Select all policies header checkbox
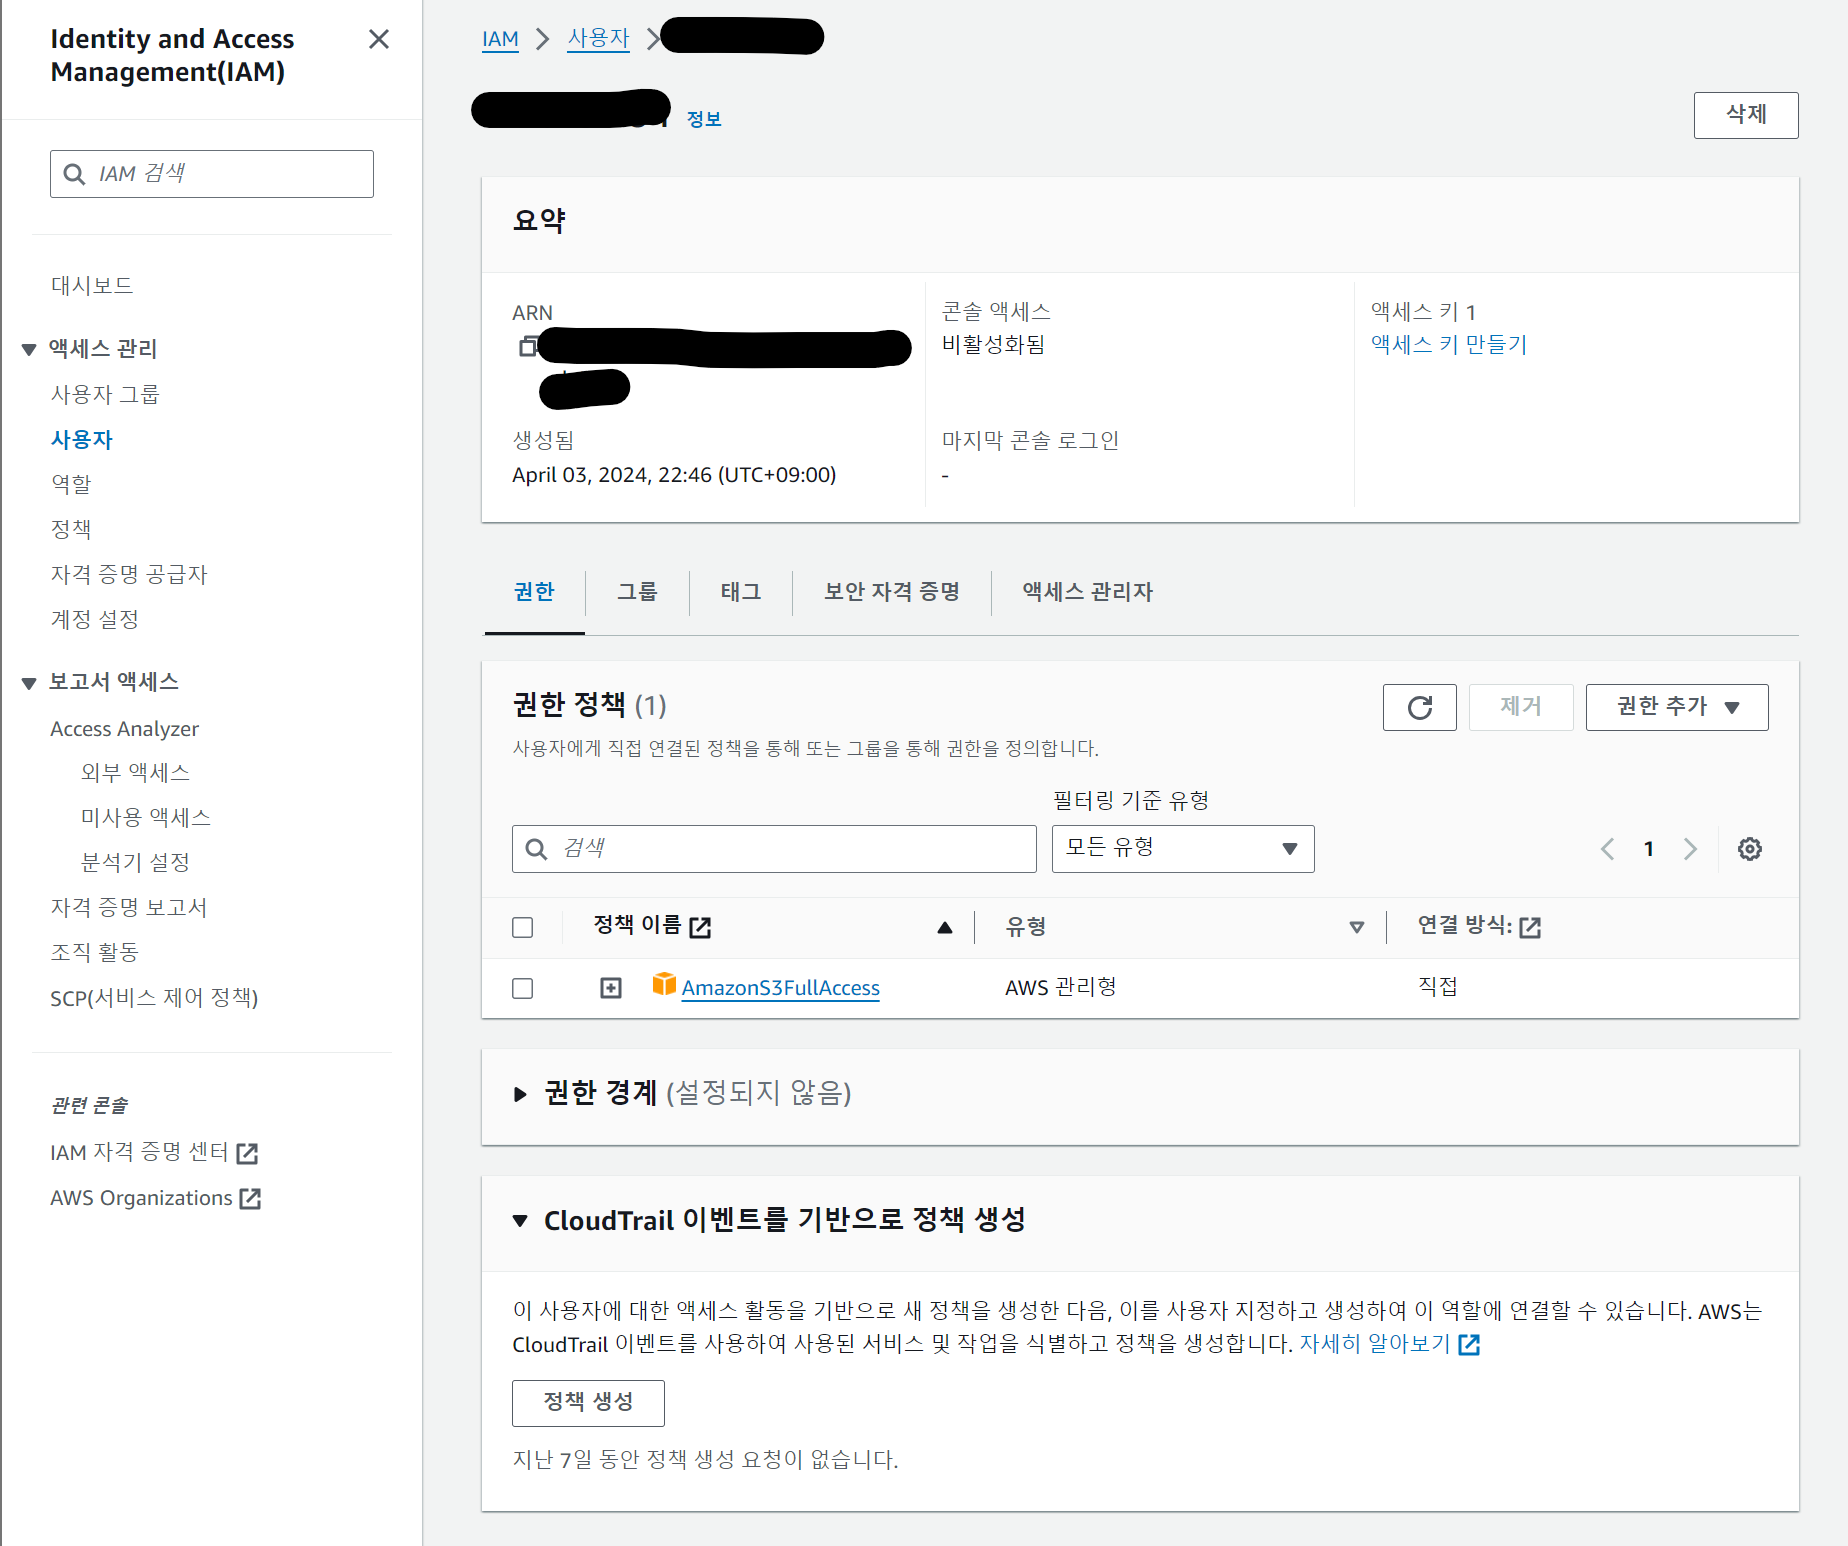Image resolution: width=1848 pixels, height=1546 pixels. pos(522,927)
